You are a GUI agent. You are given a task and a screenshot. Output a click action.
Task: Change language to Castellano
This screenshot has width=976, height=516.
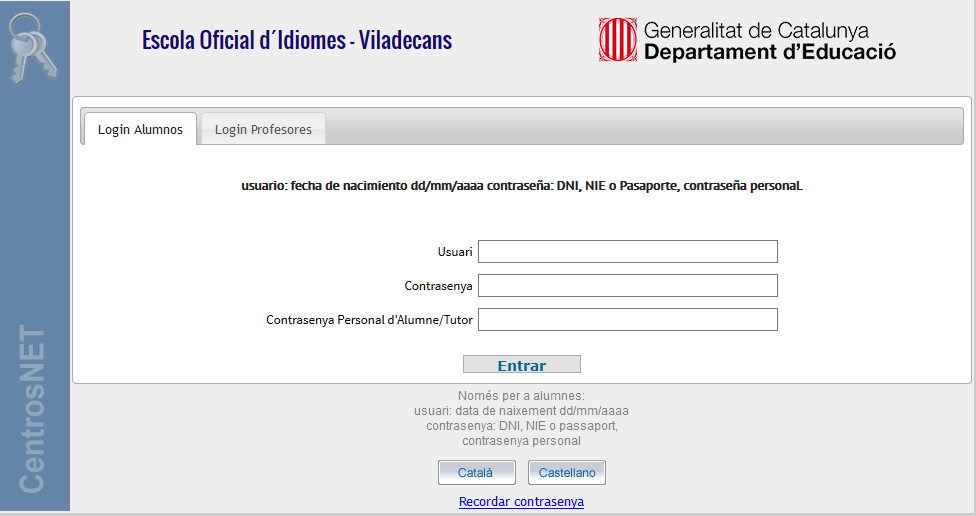566,472
